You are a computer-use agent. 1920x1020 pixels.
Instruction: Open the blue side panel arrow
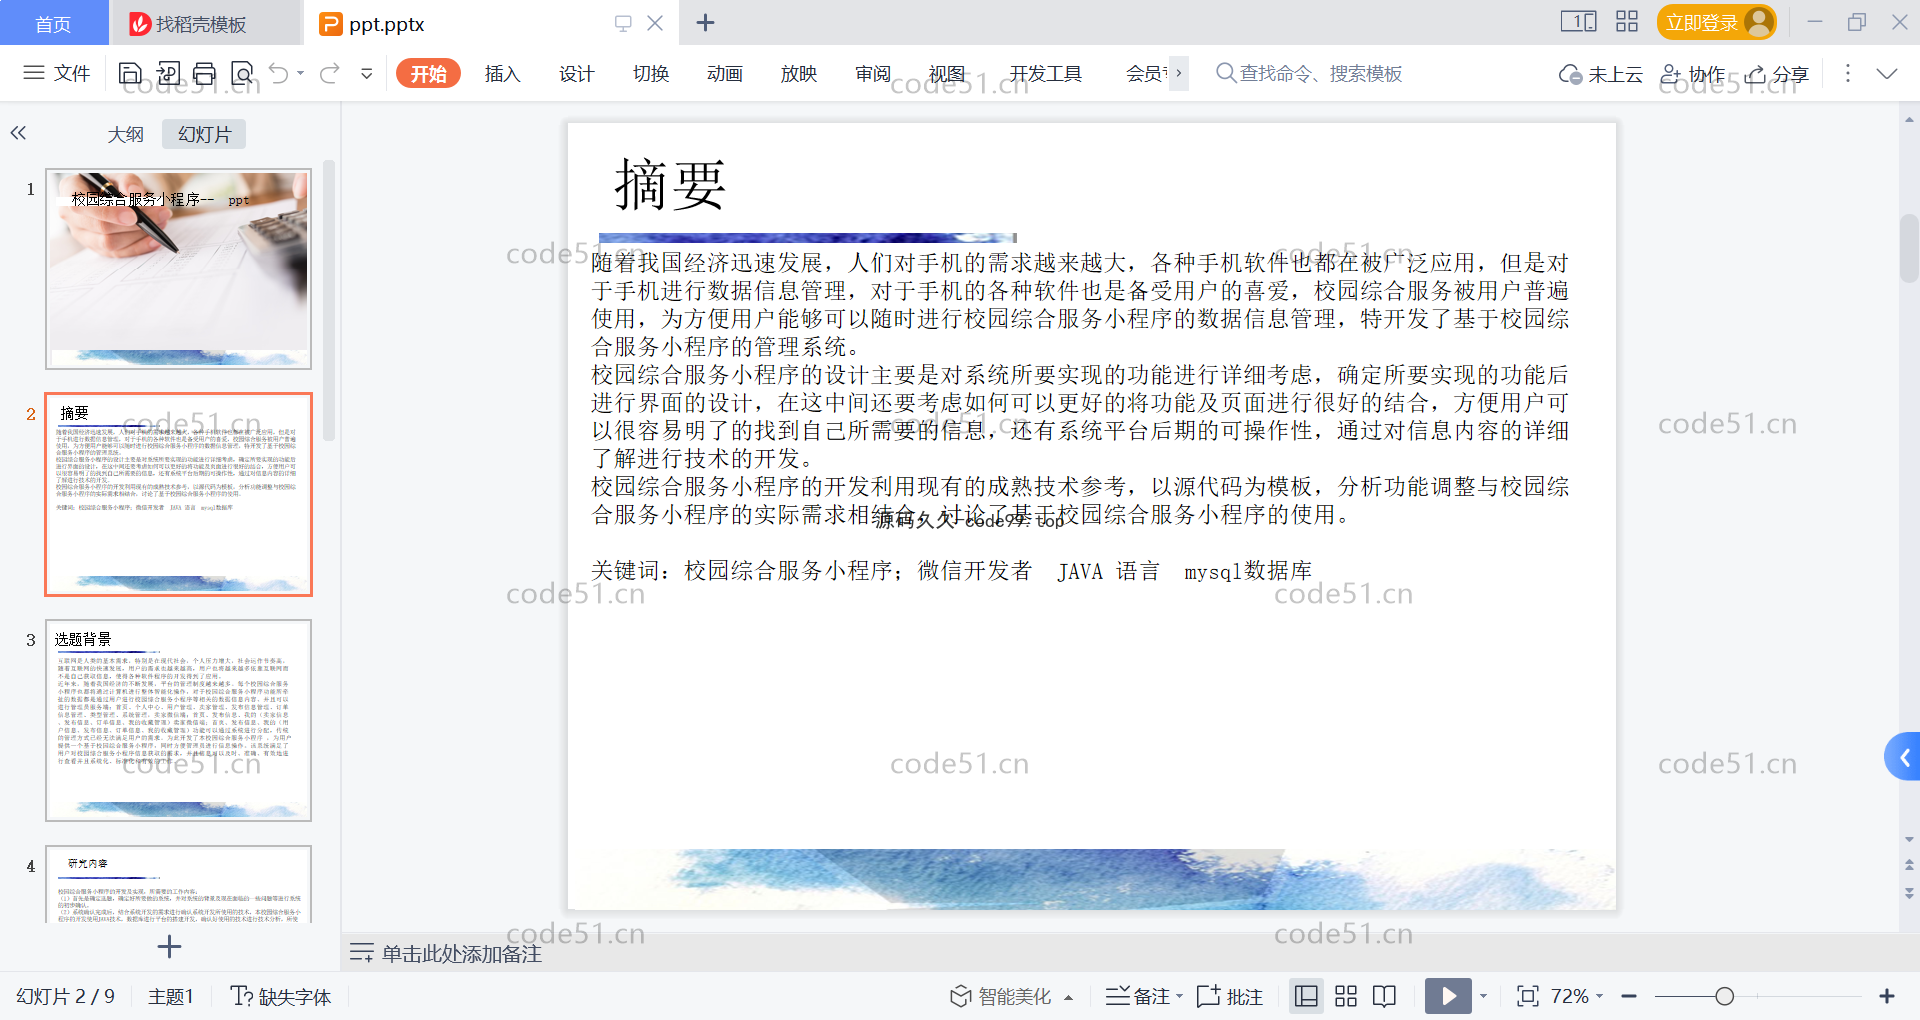tap(1903, 757)
